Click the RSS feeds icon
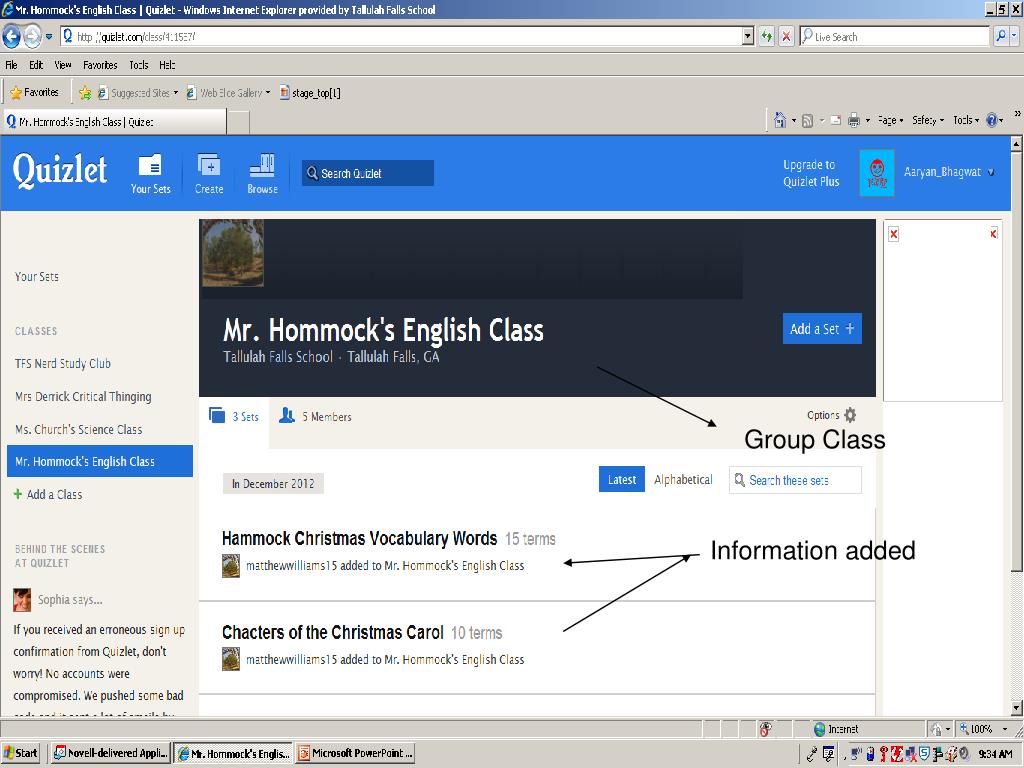Screen dimensions: 1024x768 click(x=808, y=120)
